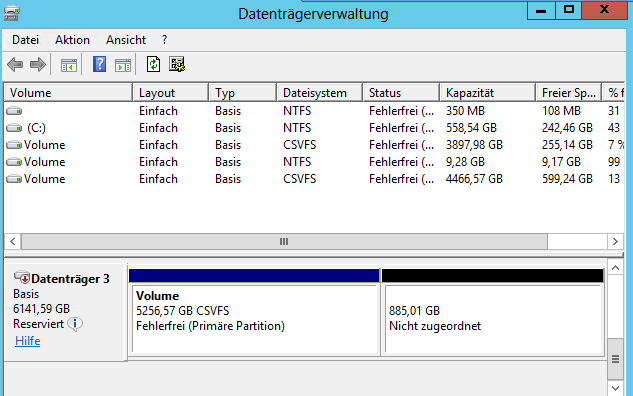
Task: Click the 9,28 GB capacity cell
Action: [465, 162]
